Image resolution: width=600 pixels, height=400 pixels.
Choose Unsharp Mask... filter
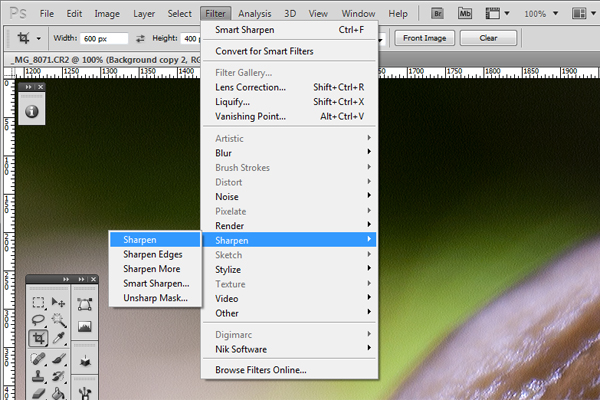click(x=155, y=298)
